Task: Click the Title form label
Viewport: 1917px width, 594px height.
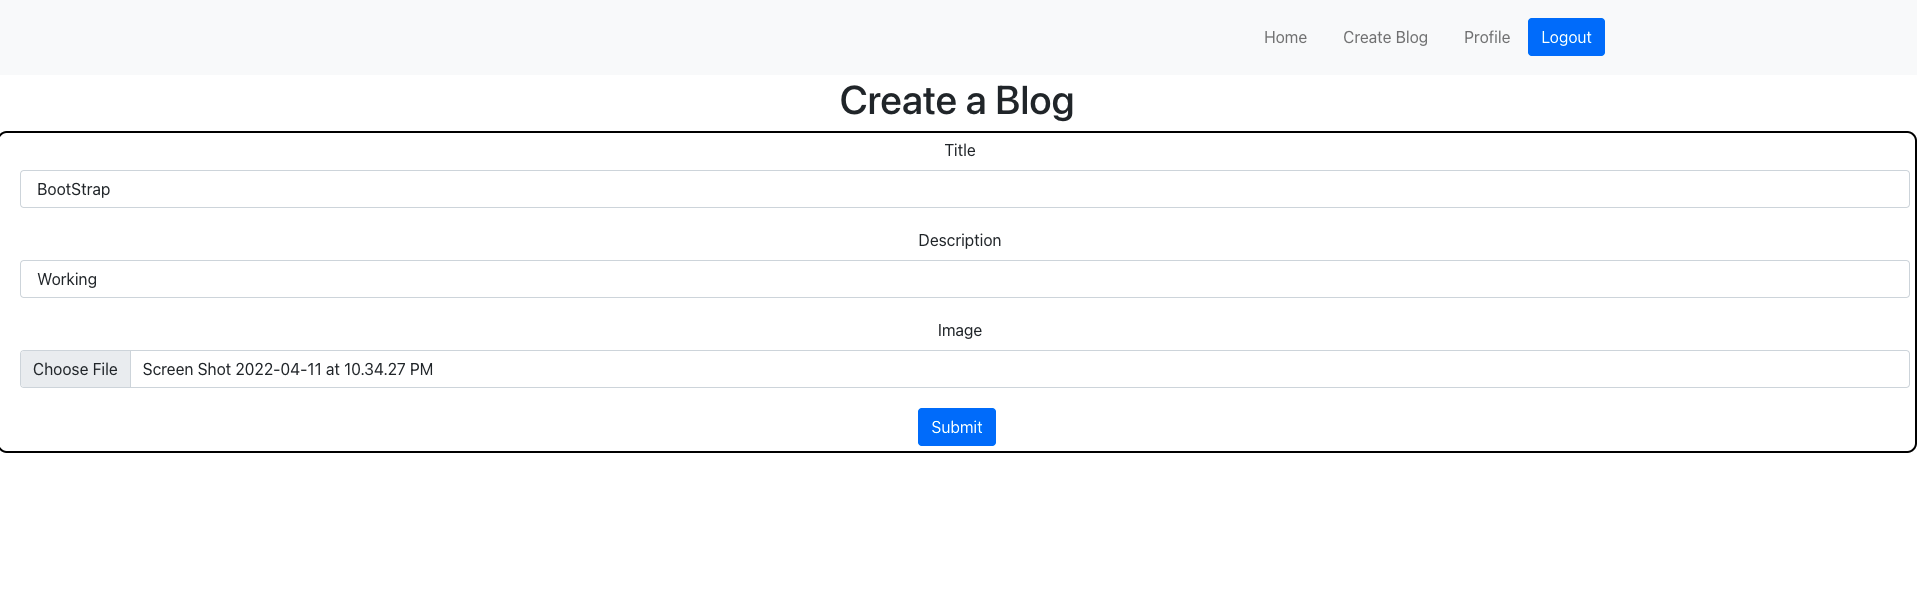Action: tap(959, 150)
